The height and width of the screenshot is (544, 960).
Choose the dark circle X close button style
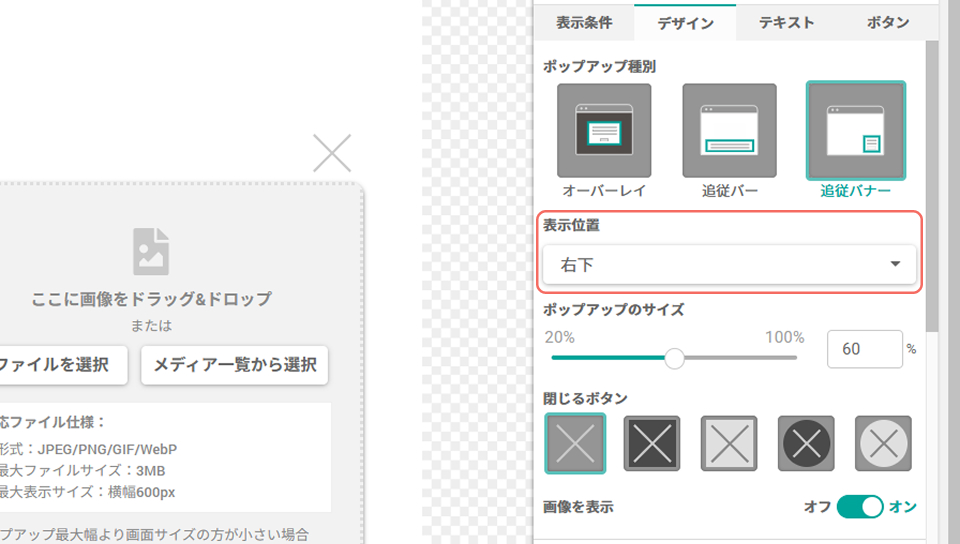tap(806, 444)
